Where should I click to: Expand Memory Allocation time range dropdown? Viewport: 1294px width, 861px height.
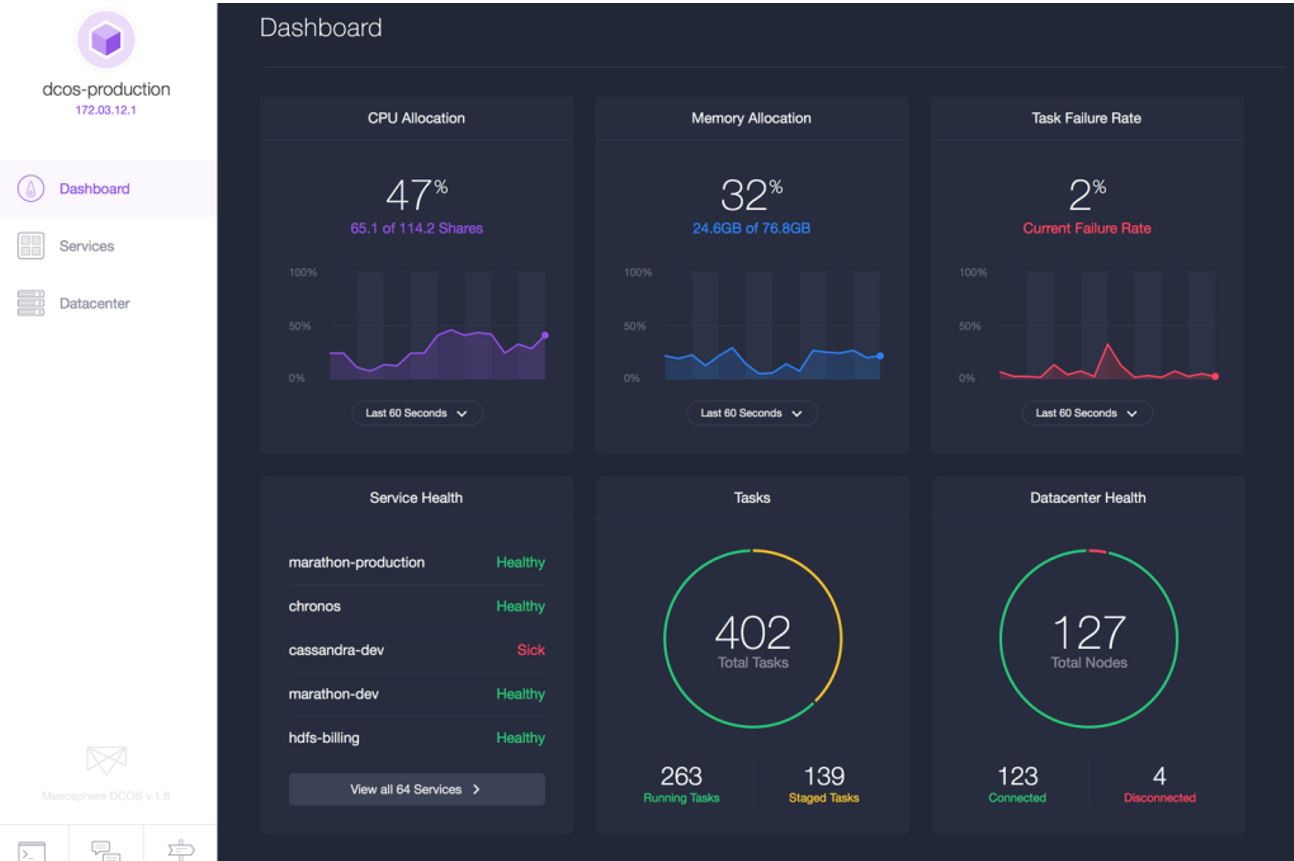751,413
